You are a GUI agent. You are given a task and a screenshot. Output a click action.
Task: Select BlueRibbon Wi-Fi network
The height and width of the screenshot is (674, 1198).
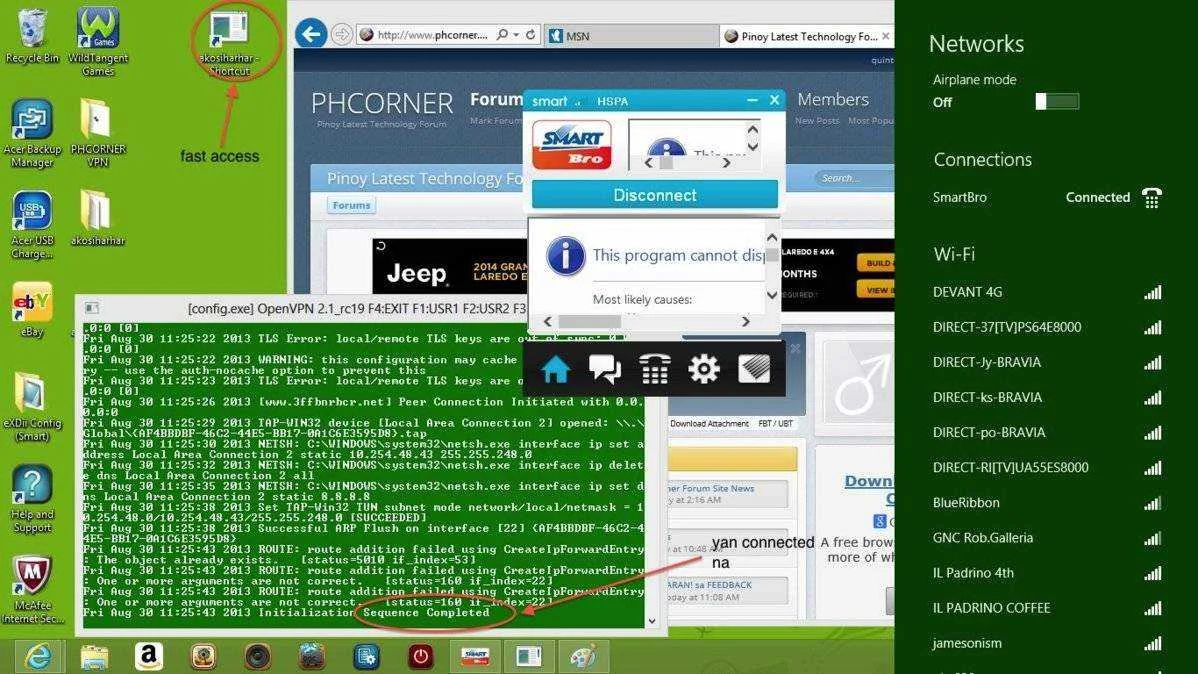tap(1047, 503)
